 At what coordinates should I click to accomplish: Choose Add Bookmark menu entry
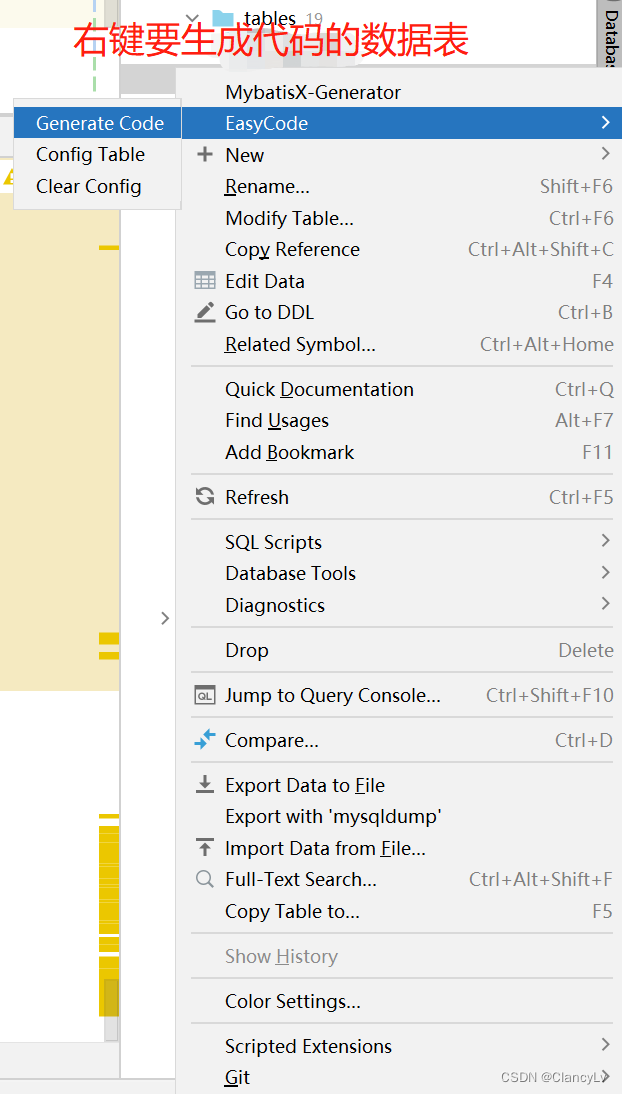[x=401, y=452]
